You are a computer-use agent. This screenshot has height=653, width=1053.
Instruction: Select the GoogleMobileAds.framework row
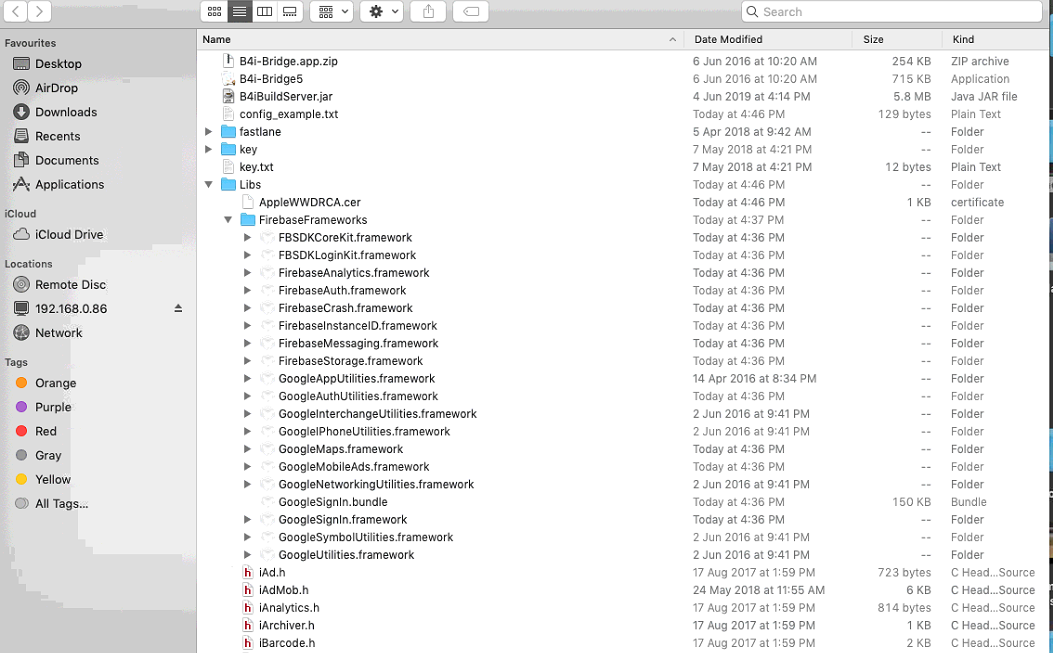(x=625, y=466)
